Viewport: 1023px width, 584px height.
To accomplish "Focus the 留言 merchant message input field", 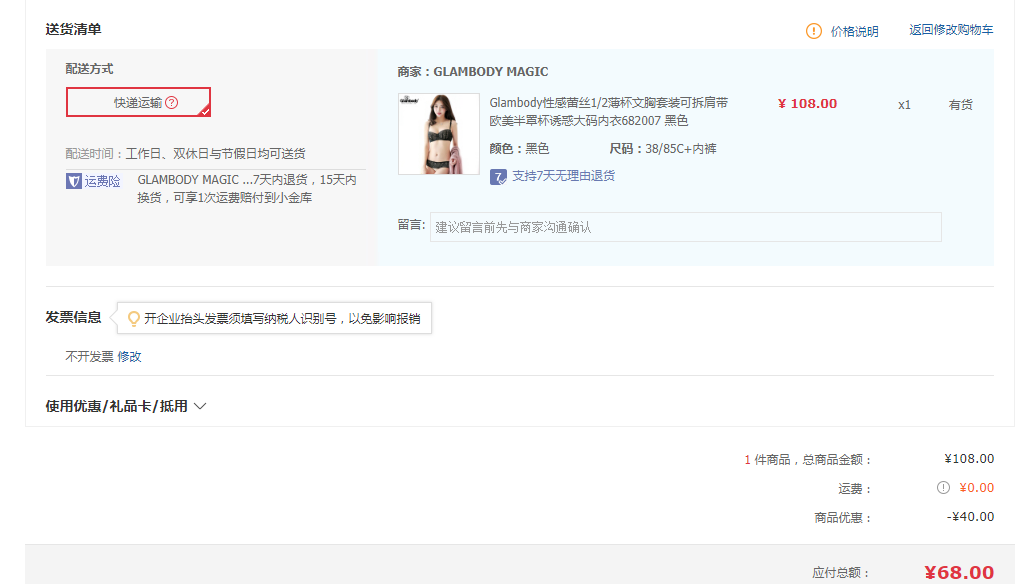I will 685,227.
